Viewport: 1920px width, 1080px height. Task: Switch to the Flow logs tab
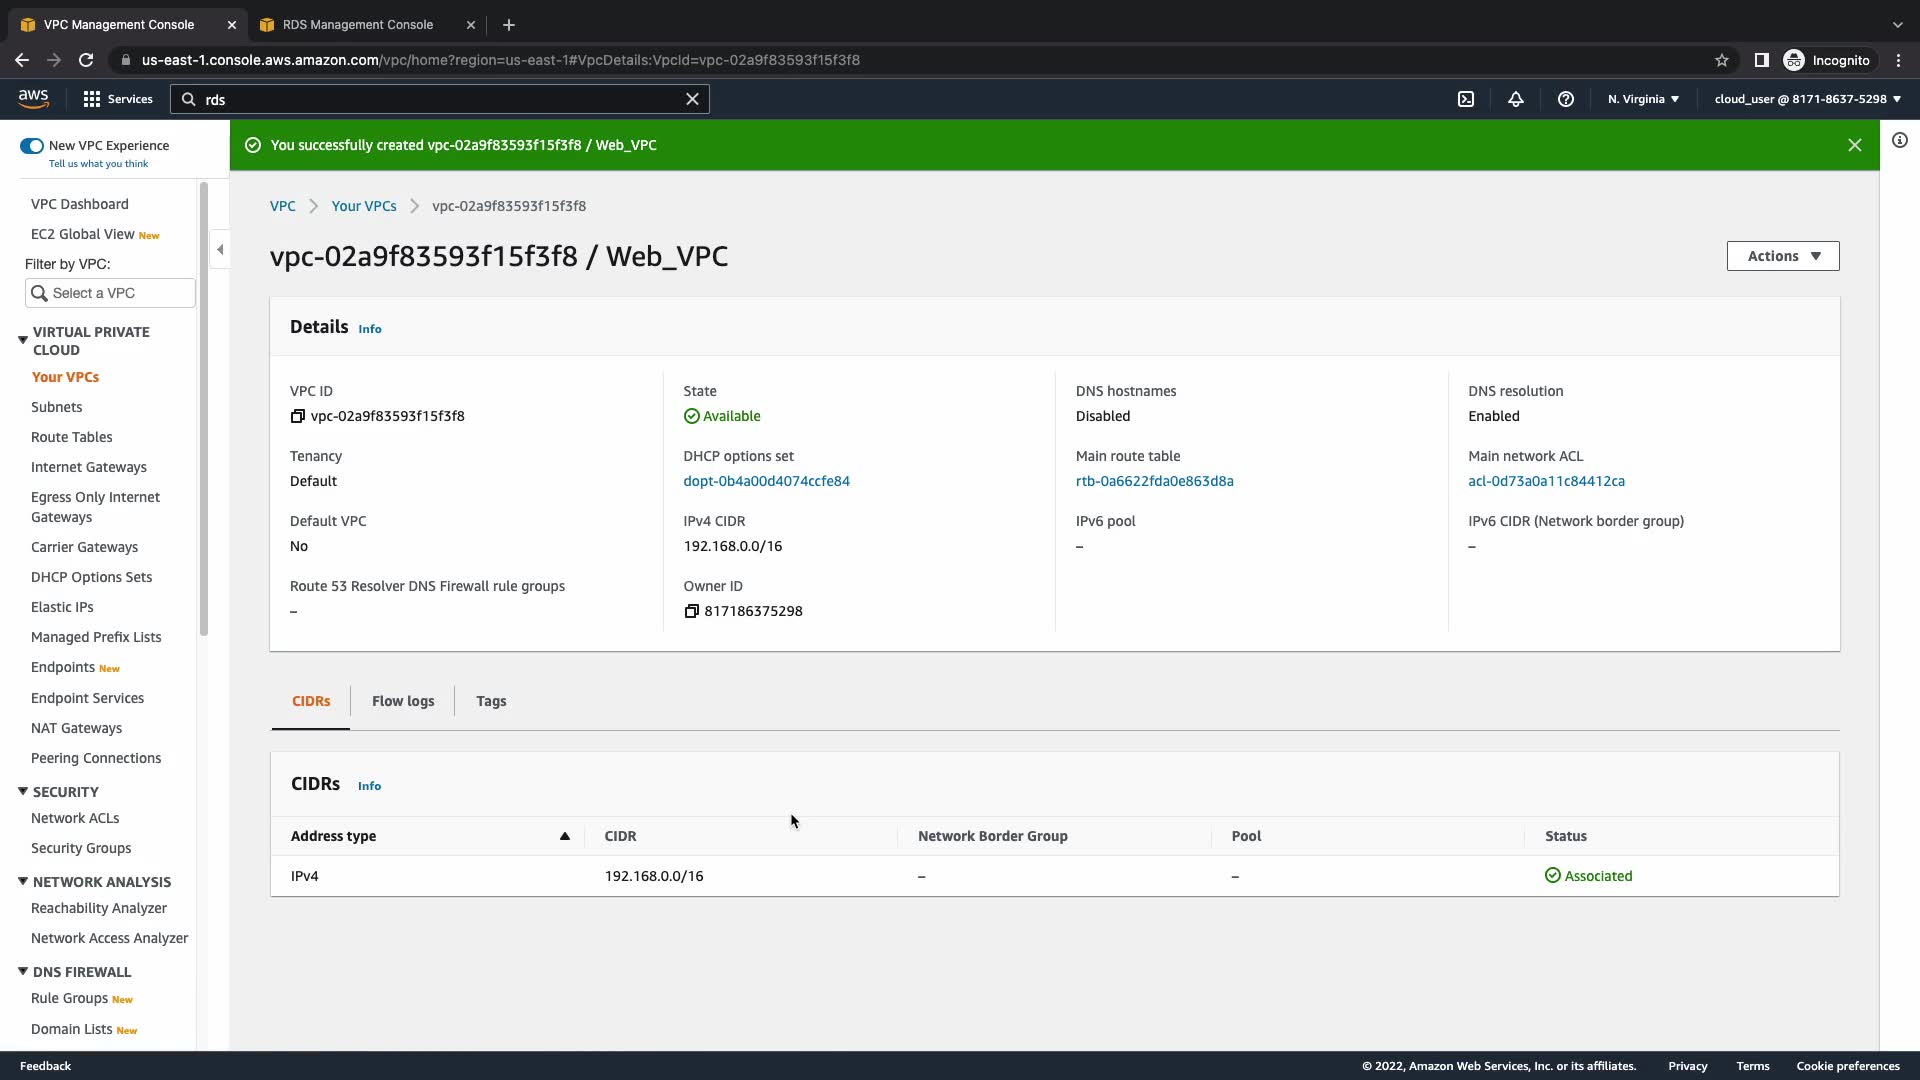coord(403,701)
